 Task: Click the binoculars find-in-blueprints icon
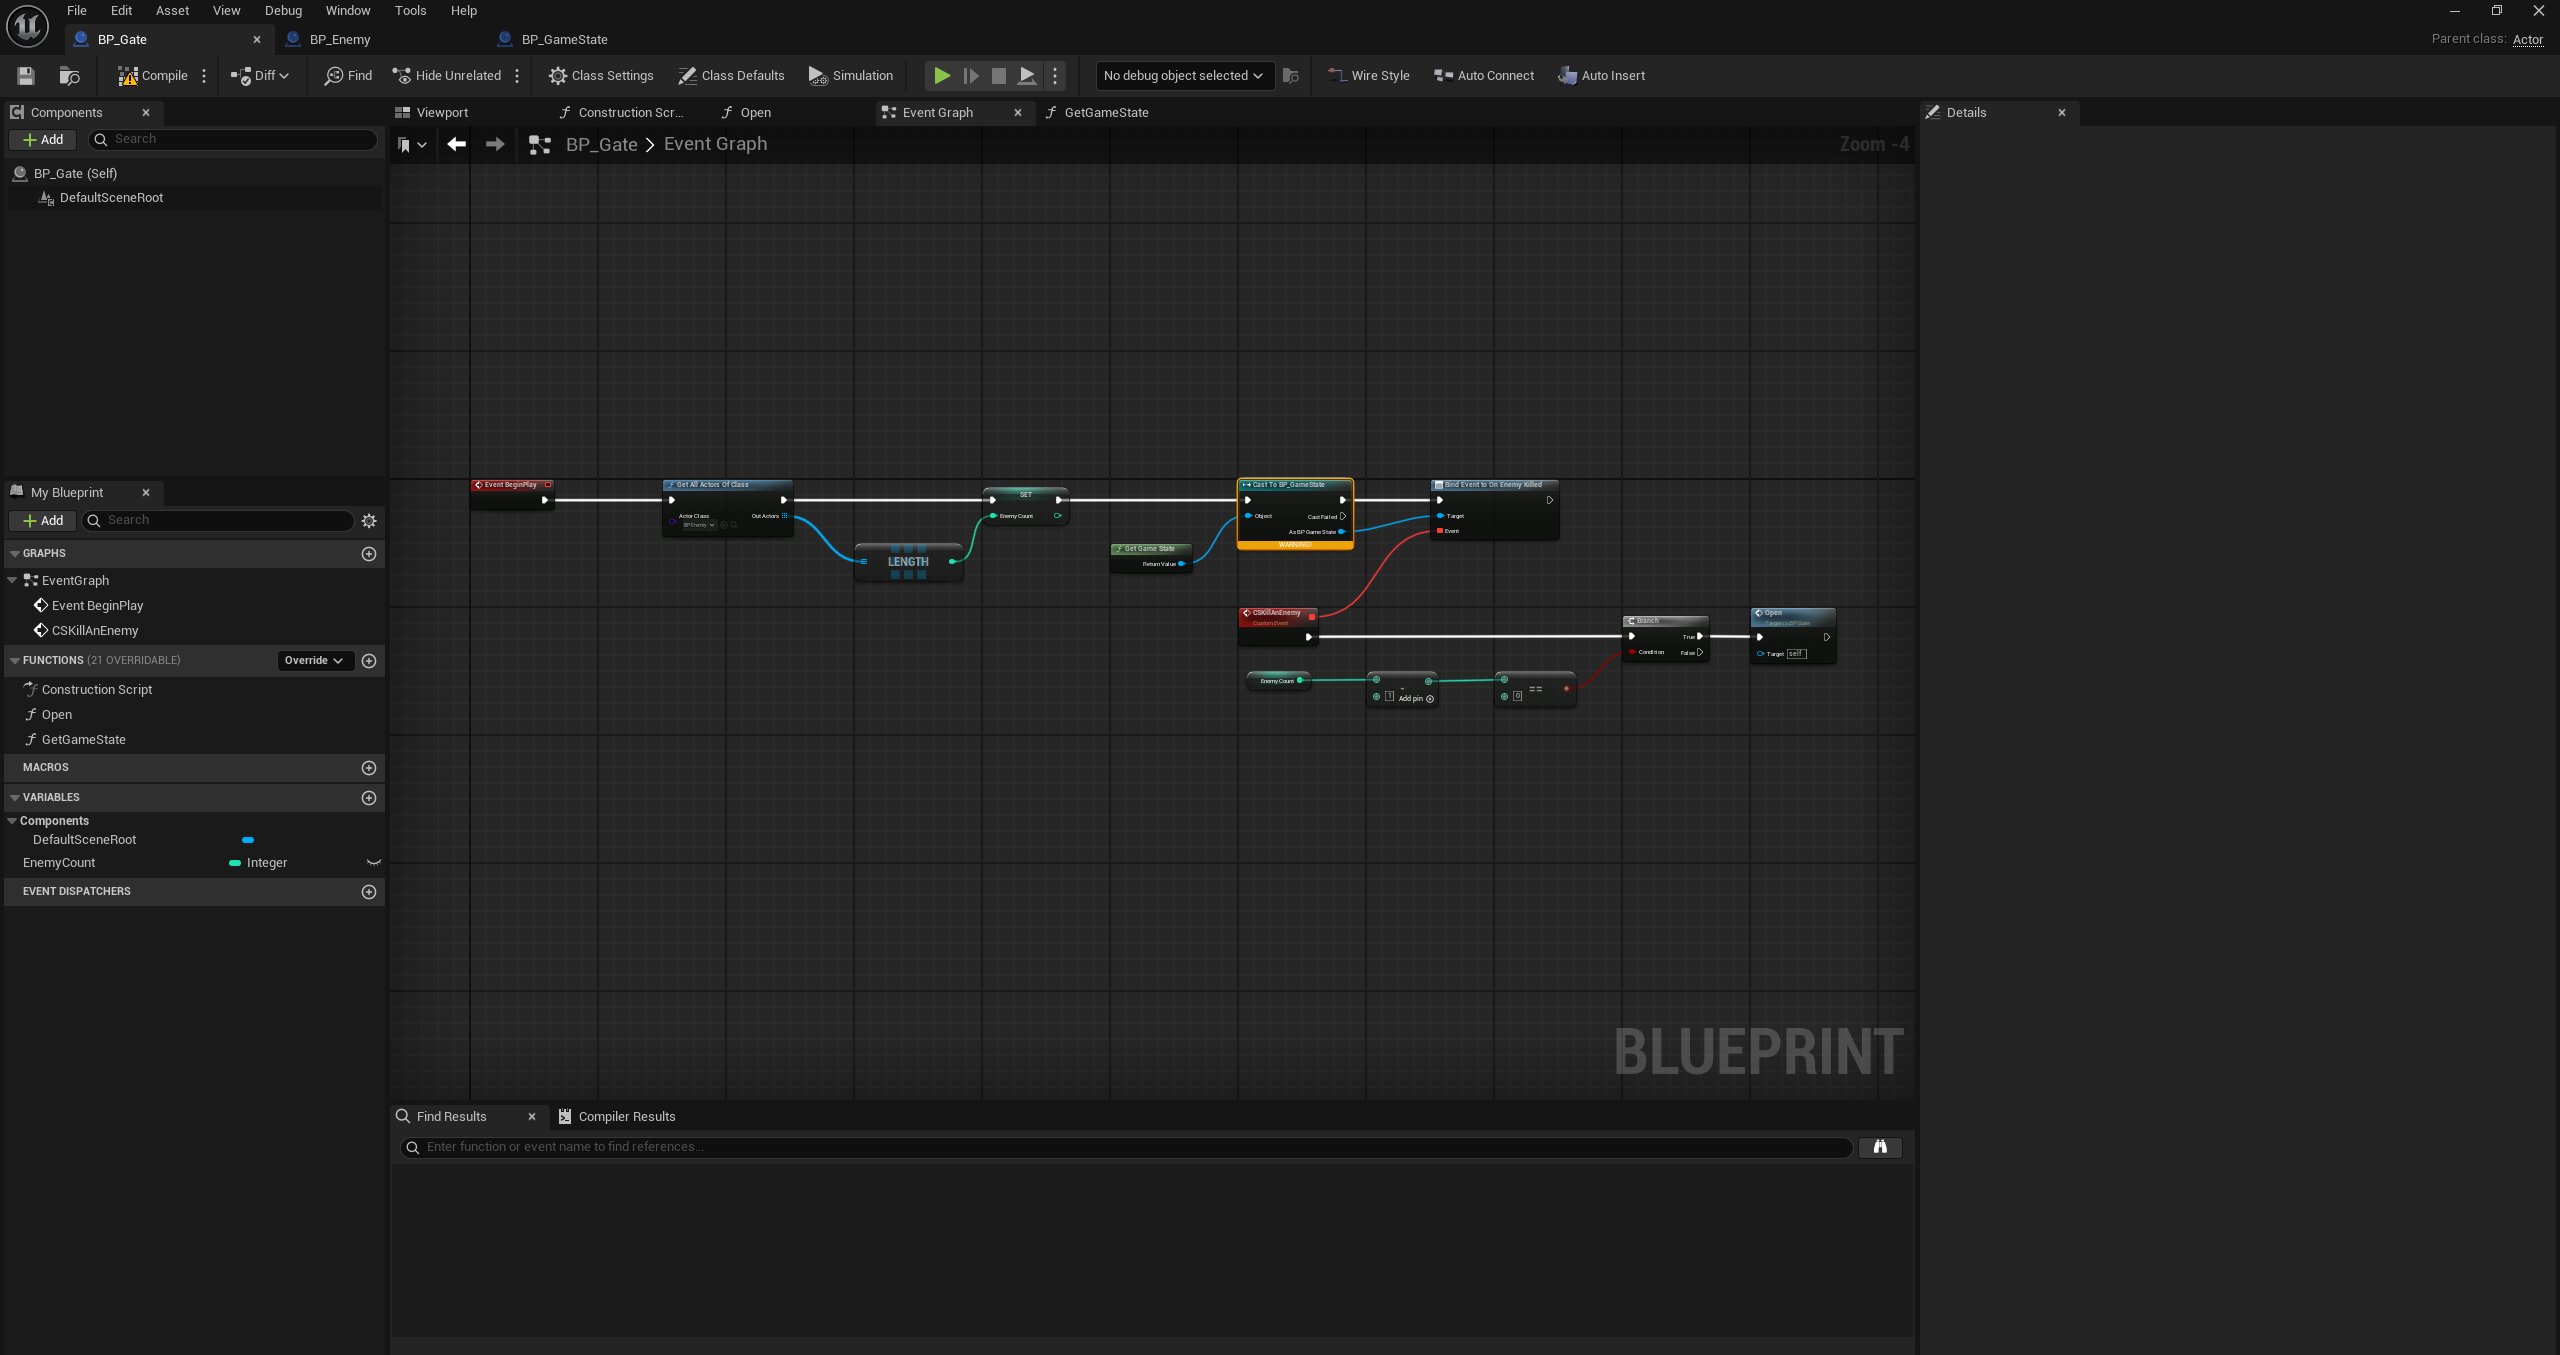(x=1879, y=1147)
